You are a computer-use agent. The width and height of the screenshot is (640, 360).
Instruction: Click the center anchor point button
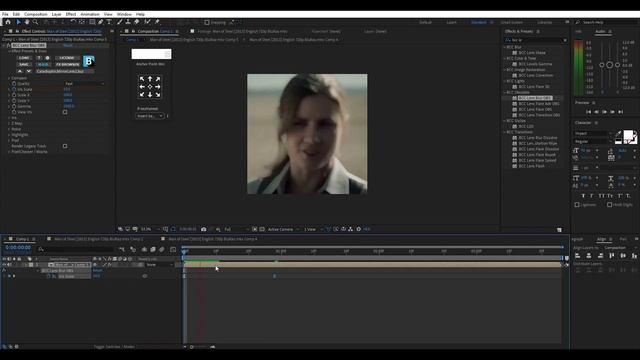(x=150, y=87)
